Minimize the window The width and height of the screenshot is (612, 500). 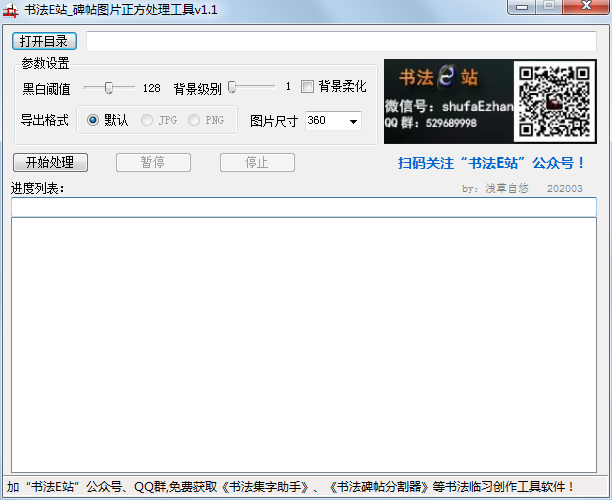(521, 7)
